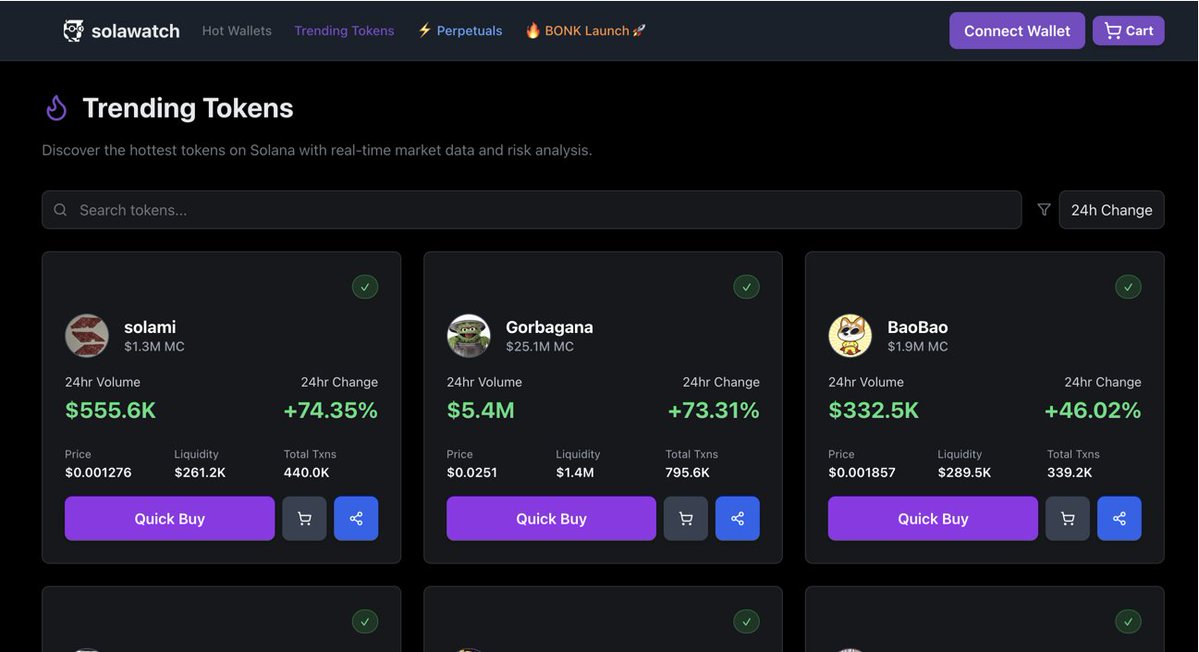Quick Buy the solami token
Image resolution: width=1199 pixels, height=652 pixels.
click(170, 518)
